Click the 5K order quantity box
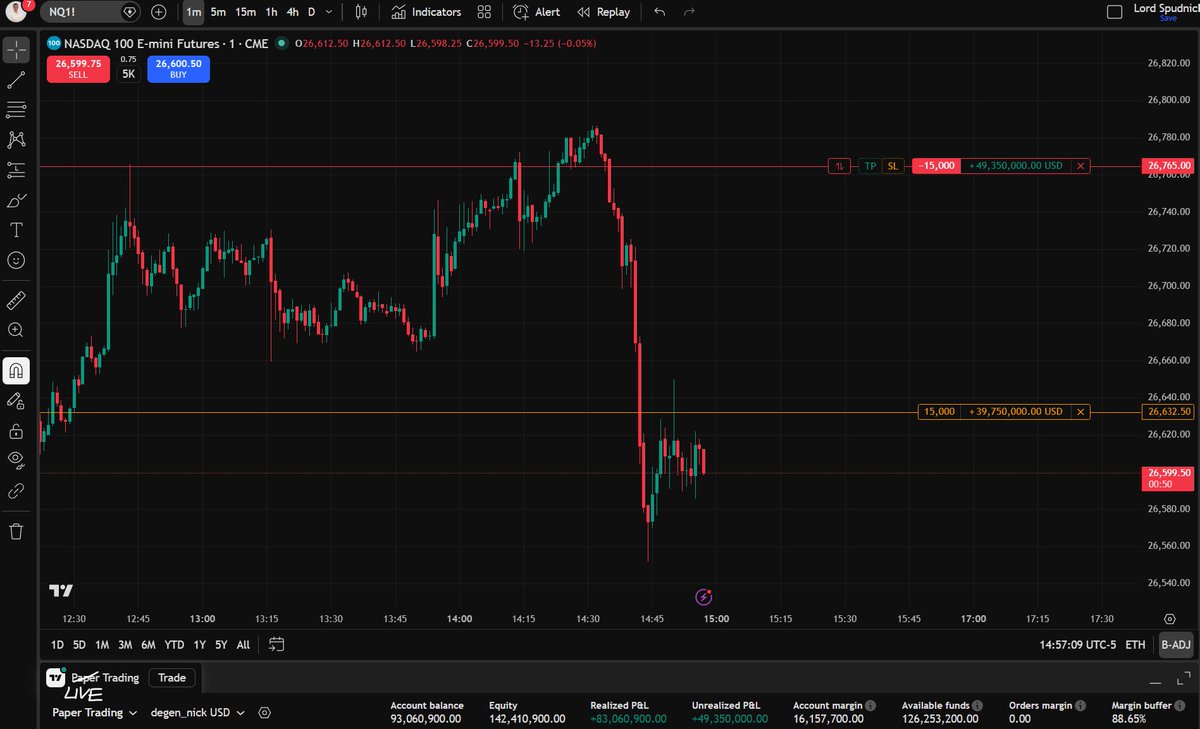The image size is (1200, 729). click(x=128, y=74)
